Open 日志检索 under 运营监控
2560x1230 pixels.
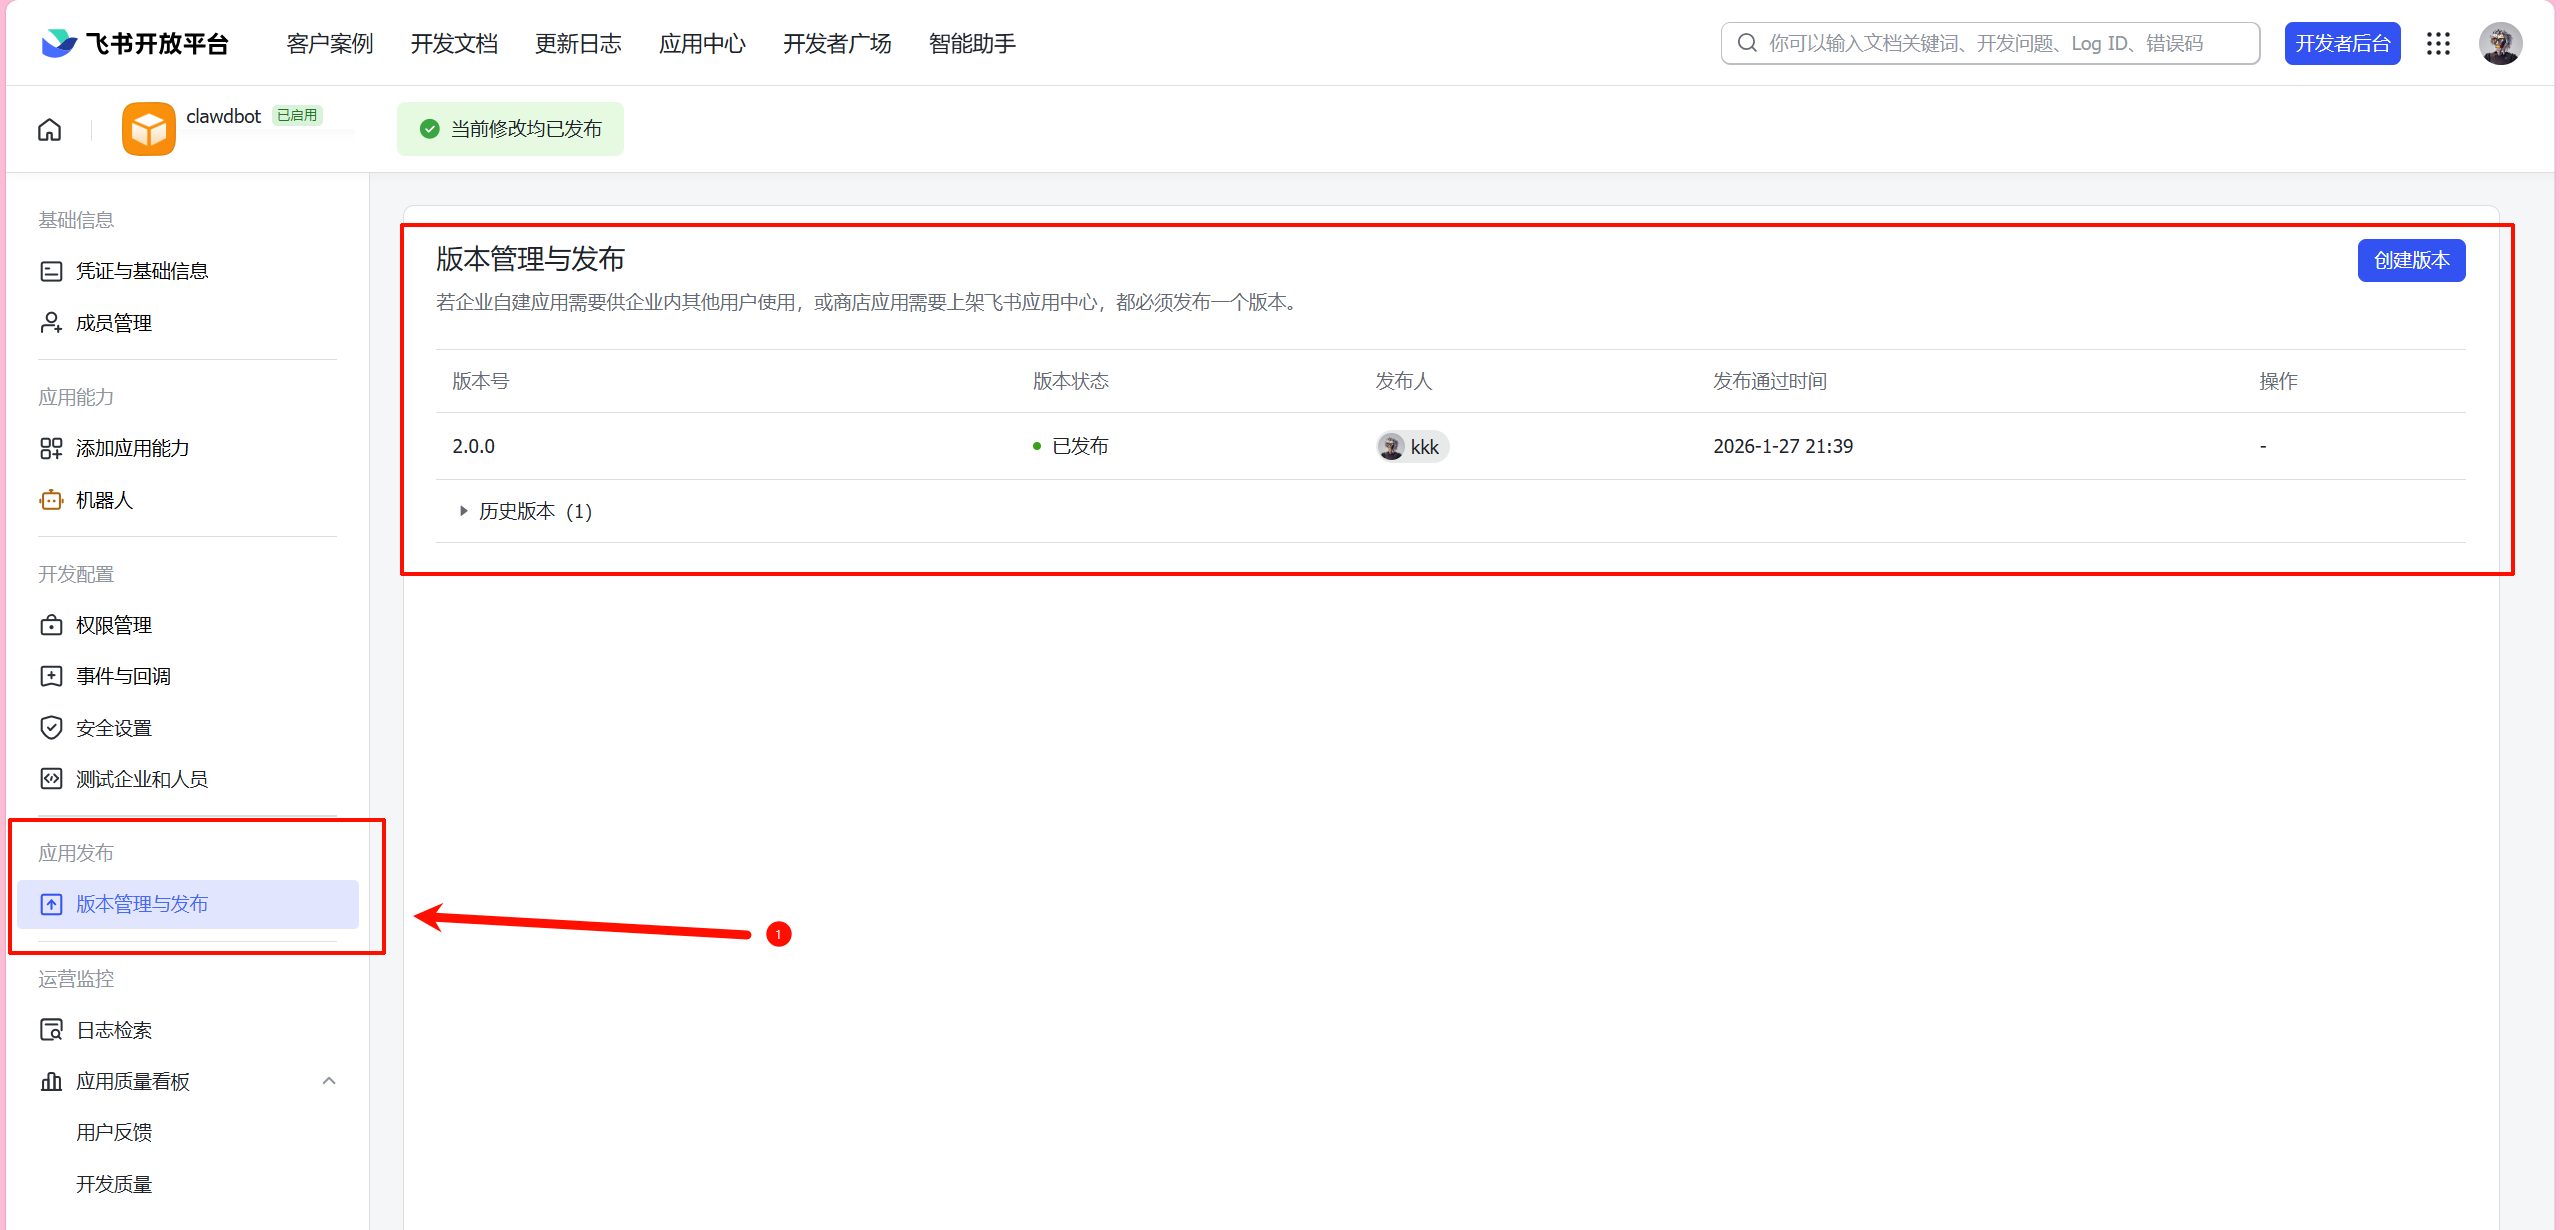point(114,1029)
